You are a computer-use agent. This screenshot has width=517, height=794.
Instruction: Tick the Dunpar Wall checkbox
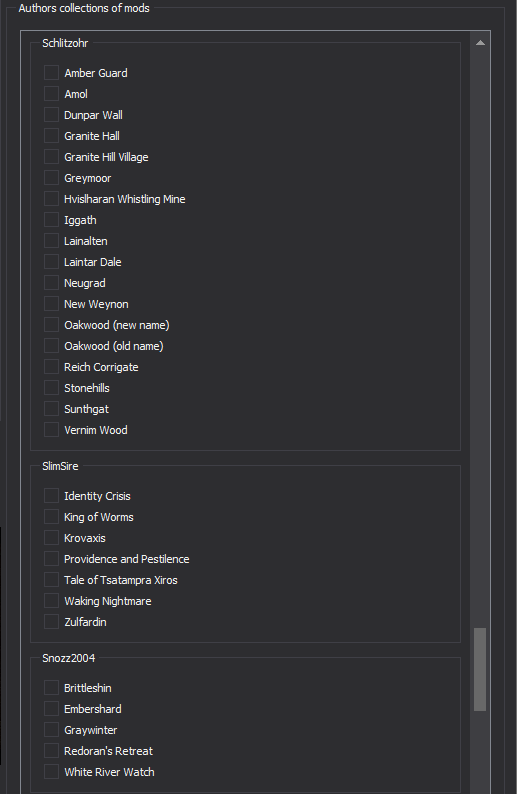pos(51,114)
